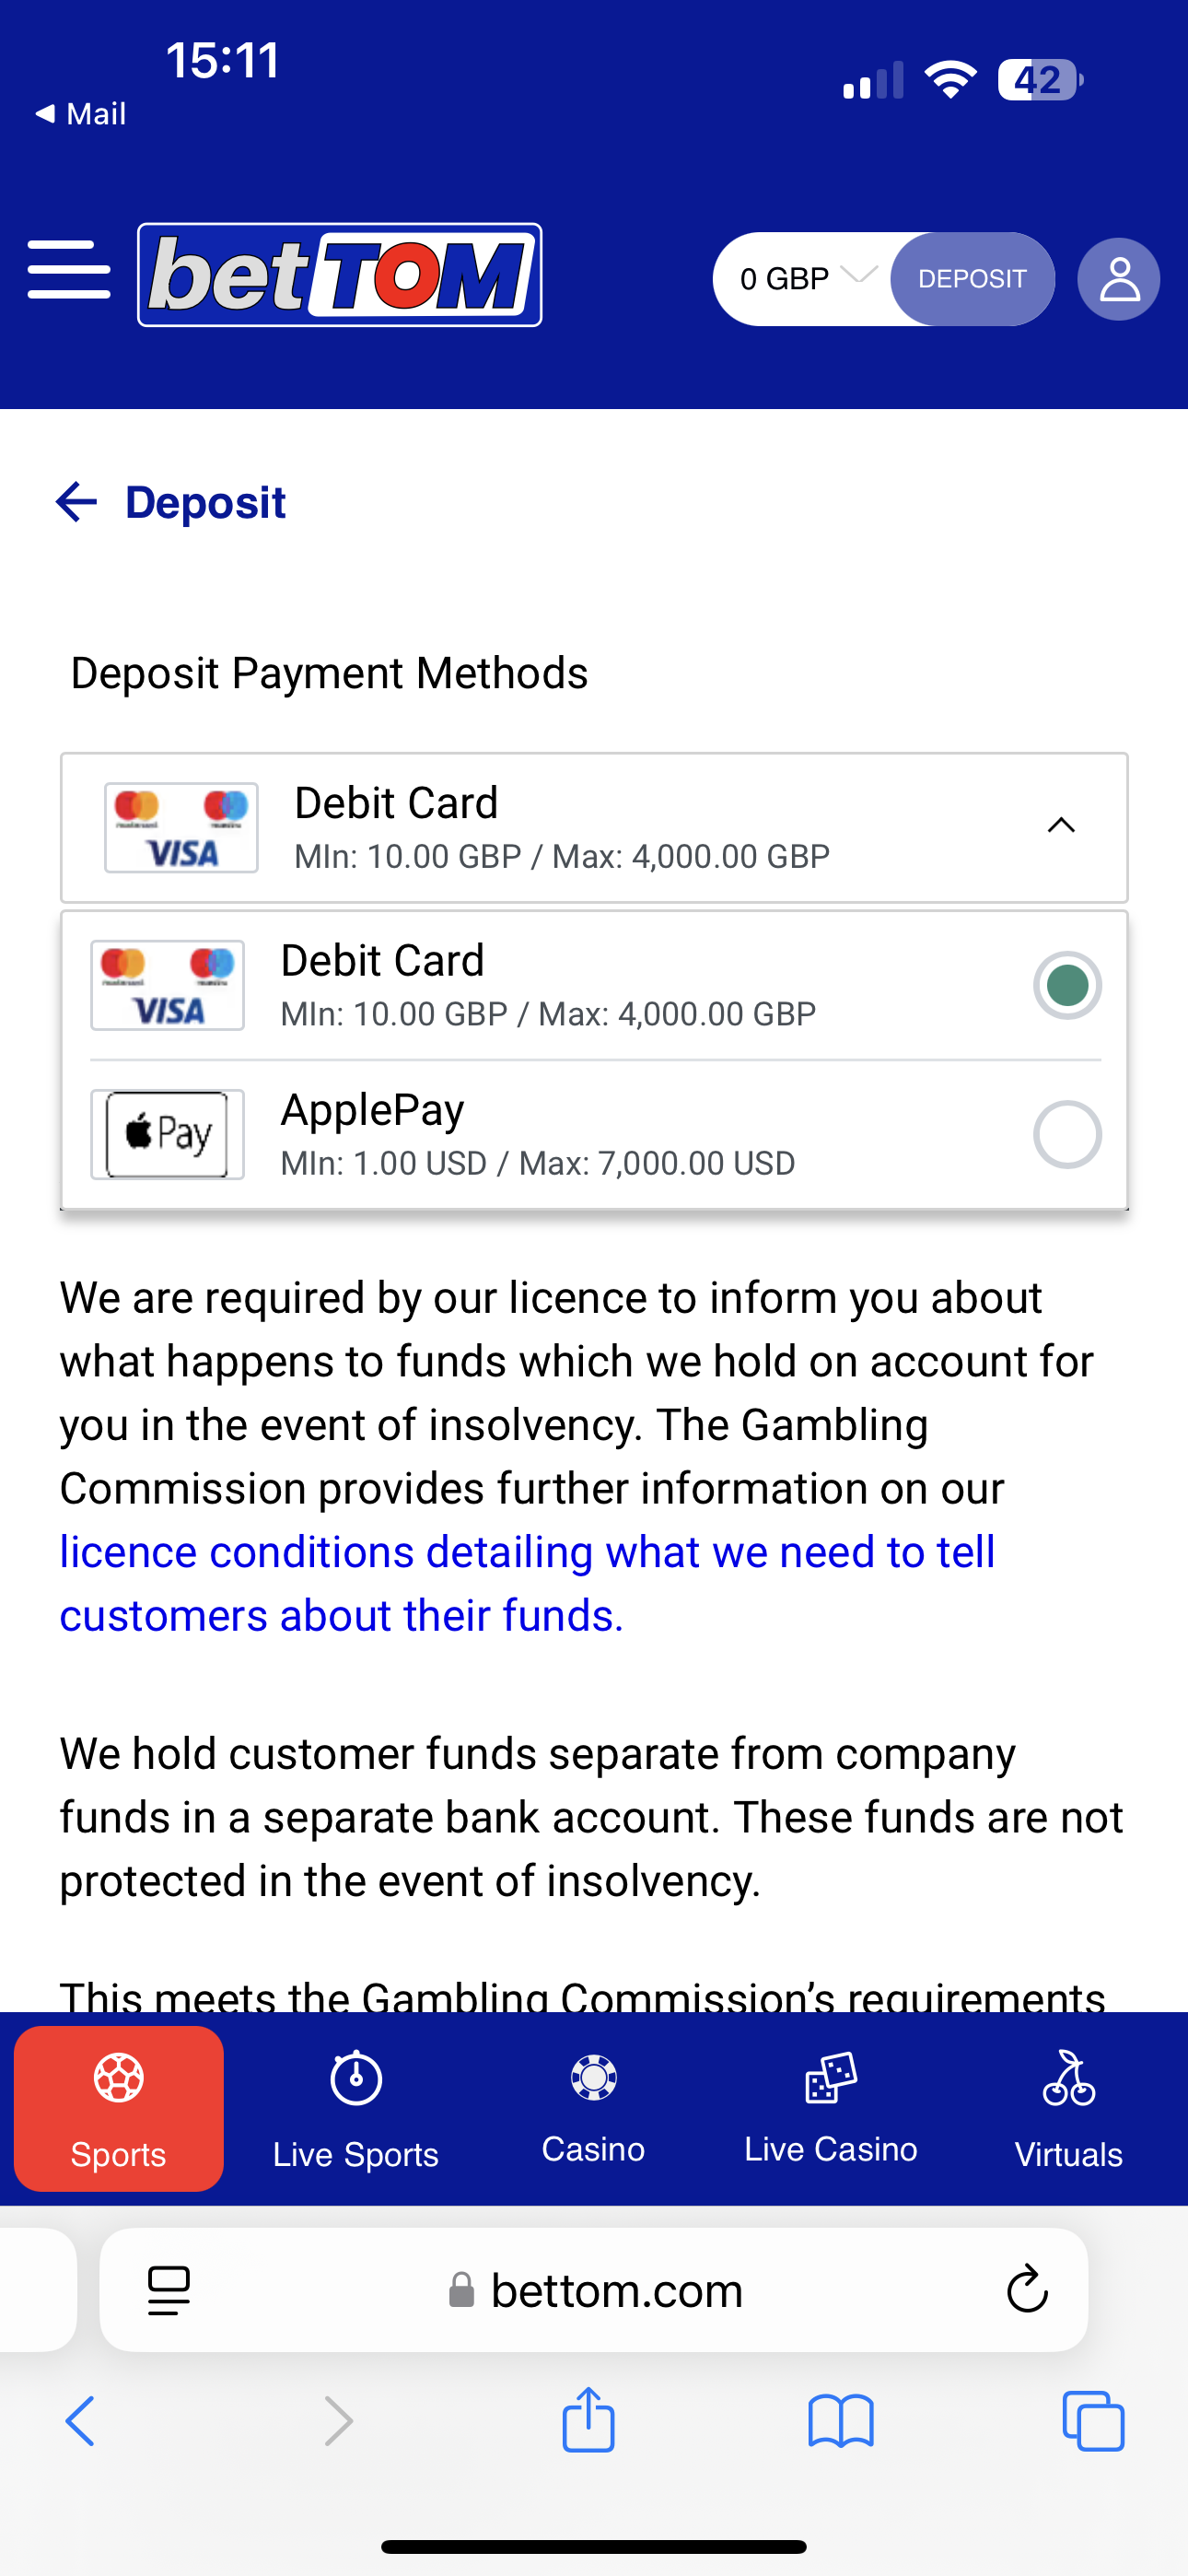Tap the bettom.com address bar
The width and height of the screenshot is (1188, 2576).
(x=616, y=2289)
